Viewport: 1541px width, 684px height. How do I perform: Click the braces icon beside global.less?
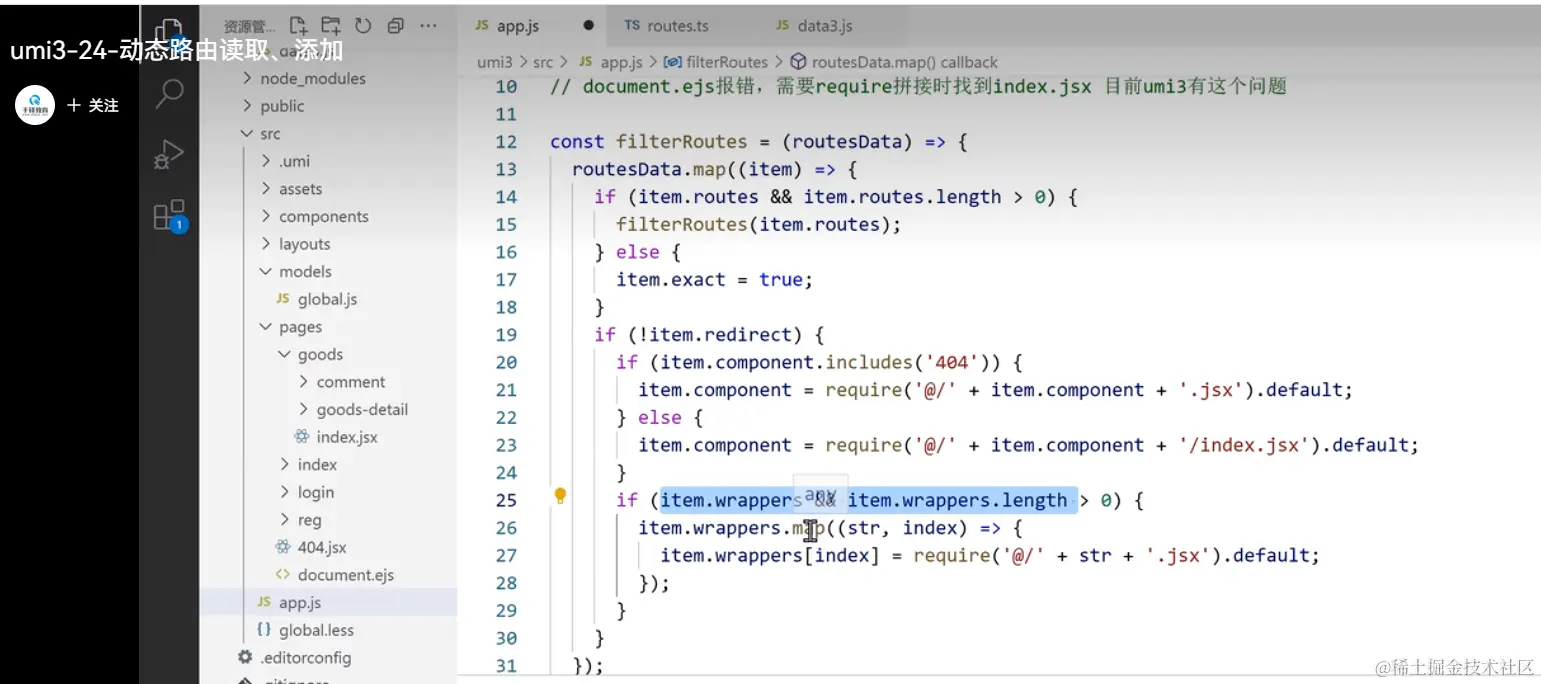[264, 630]
